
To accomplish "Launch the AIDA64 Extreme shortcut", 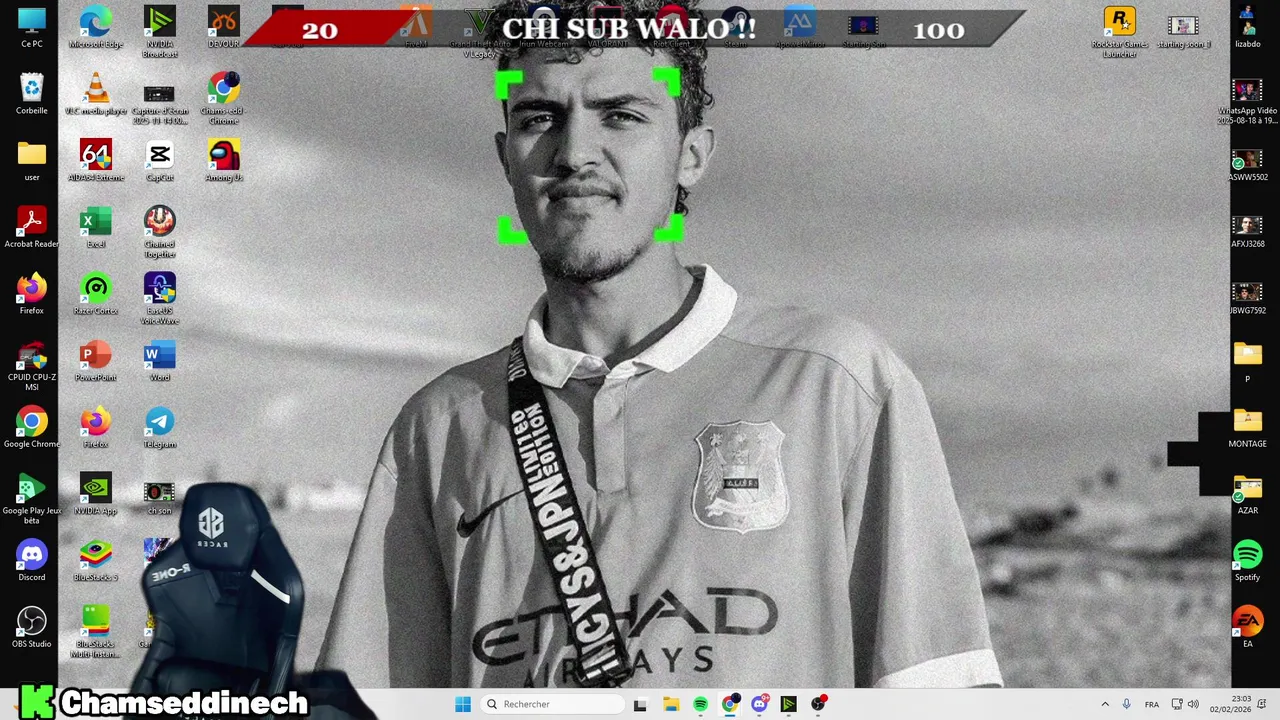I will coord(96,160).
